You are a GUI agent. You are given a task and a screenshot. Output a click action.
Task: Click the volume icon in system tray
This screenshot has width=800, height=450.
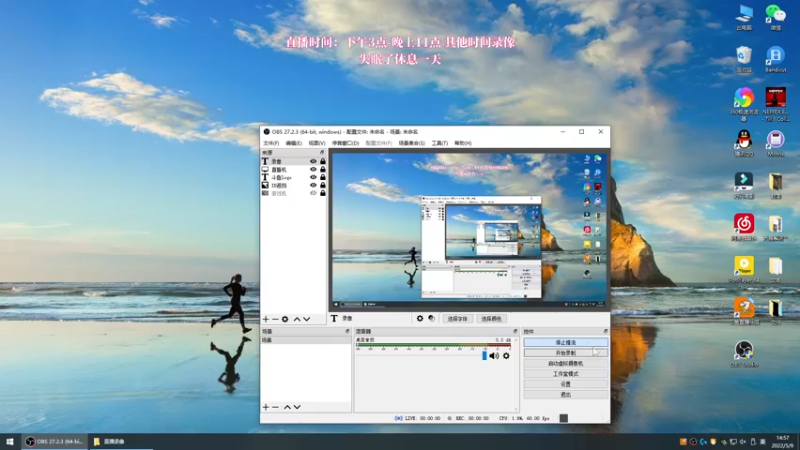click(743, 442)
